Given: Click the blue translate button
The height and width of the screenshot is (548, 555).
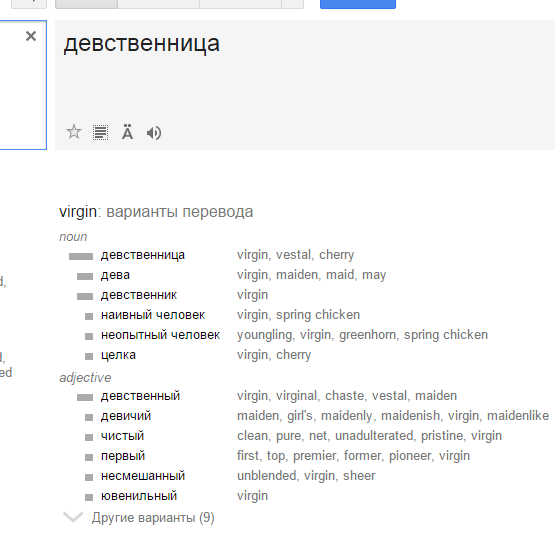Looking at the screenshot, I should tap(358, 4).
